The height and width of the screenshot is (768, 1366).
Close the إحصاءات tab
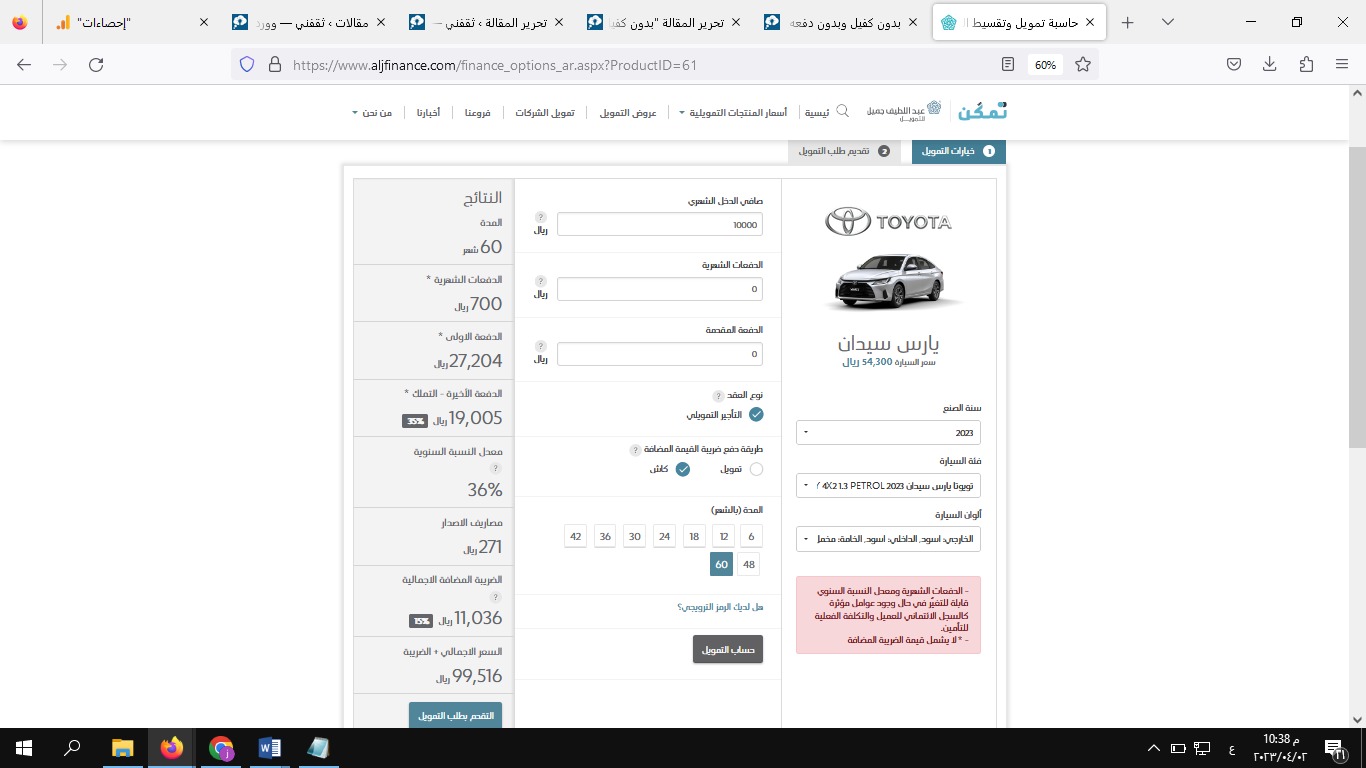[204, 22]
